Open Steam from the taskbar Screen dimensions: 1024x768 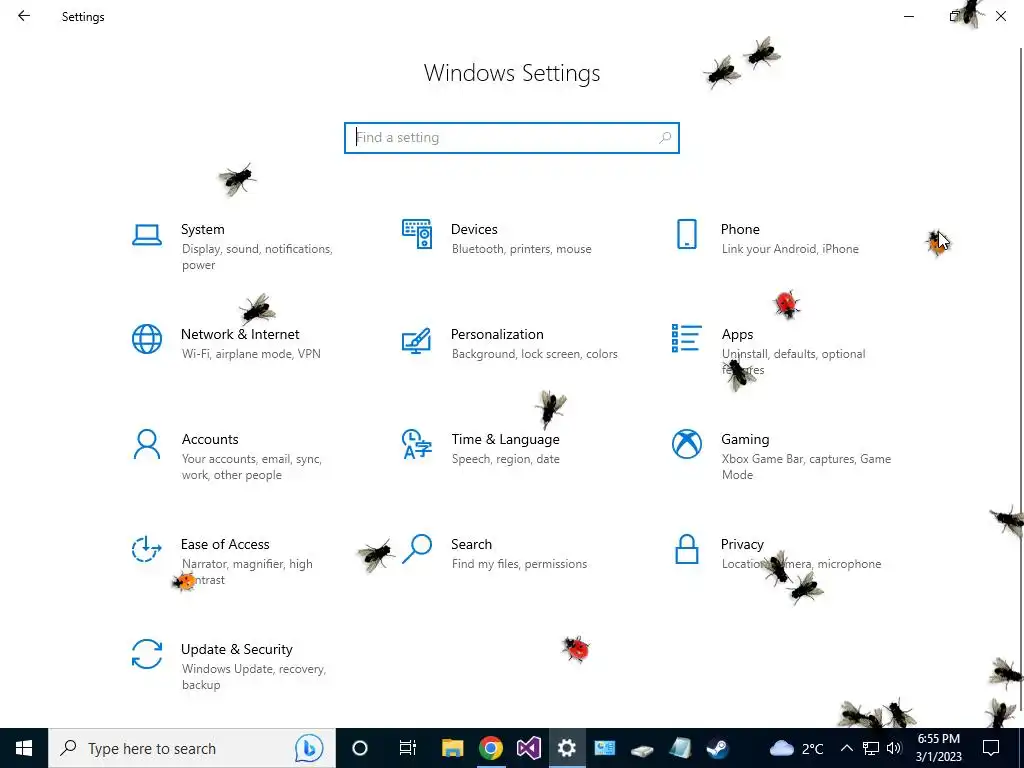point(718,748)
